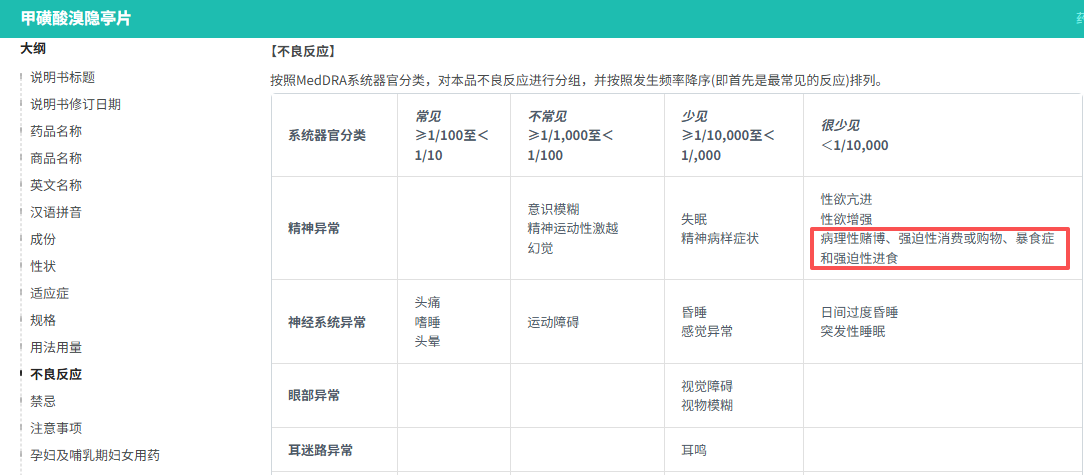Click the 大纲 outline heading
This screenshot has width=1084, height=475.
pos(33,48)
